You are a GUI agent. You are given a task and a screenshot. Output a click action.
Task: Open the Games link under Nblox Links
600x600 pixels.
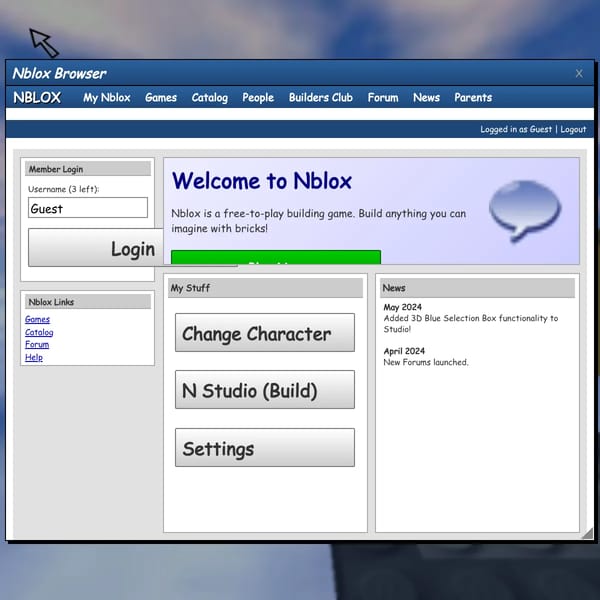(37, 319)
